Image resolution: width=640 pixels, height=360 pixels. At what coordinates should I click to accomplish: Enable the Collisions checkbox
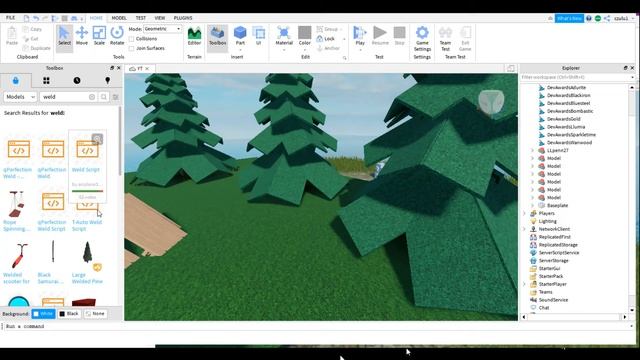pyautogui.click(x=131, y=39)
